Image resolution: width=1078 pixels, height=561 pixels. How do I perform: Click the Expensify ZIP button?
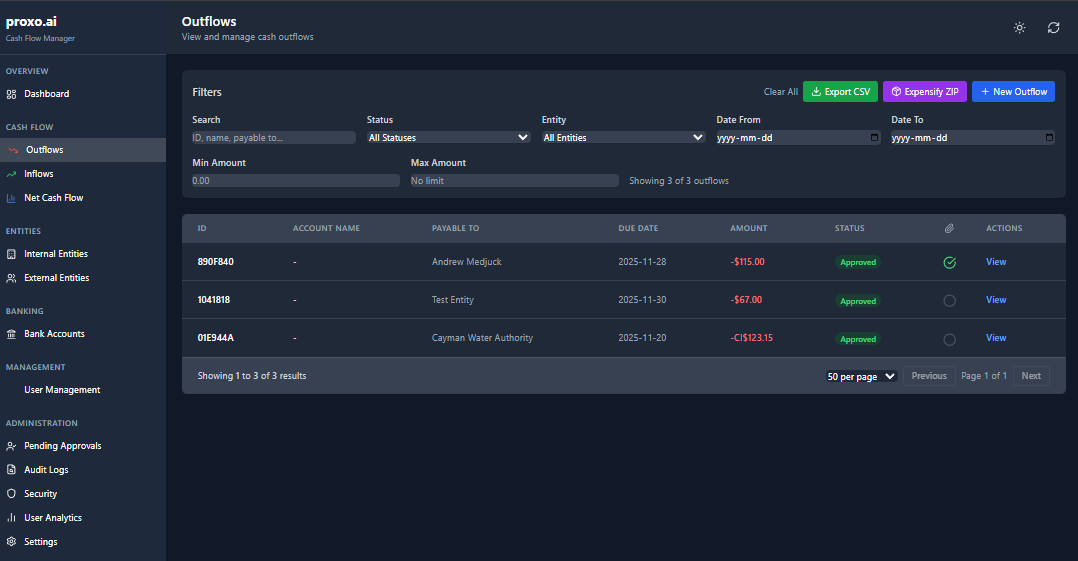coord(925,91)
